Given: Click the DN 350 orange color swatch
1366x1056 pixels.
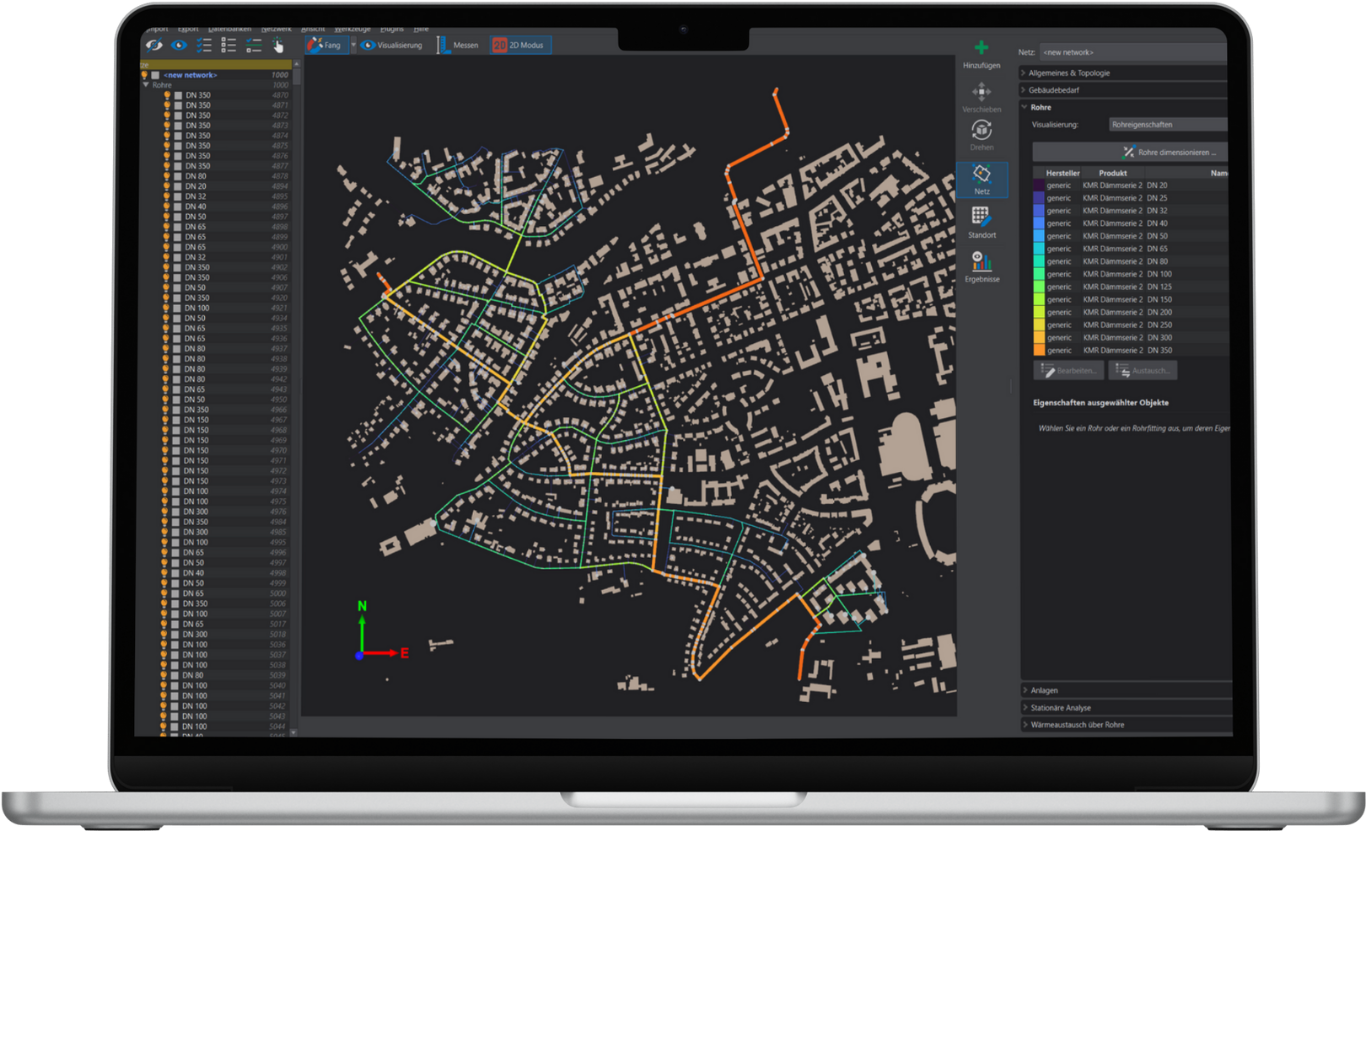Looking at the screenshot, I should (x=1039, y=350).
